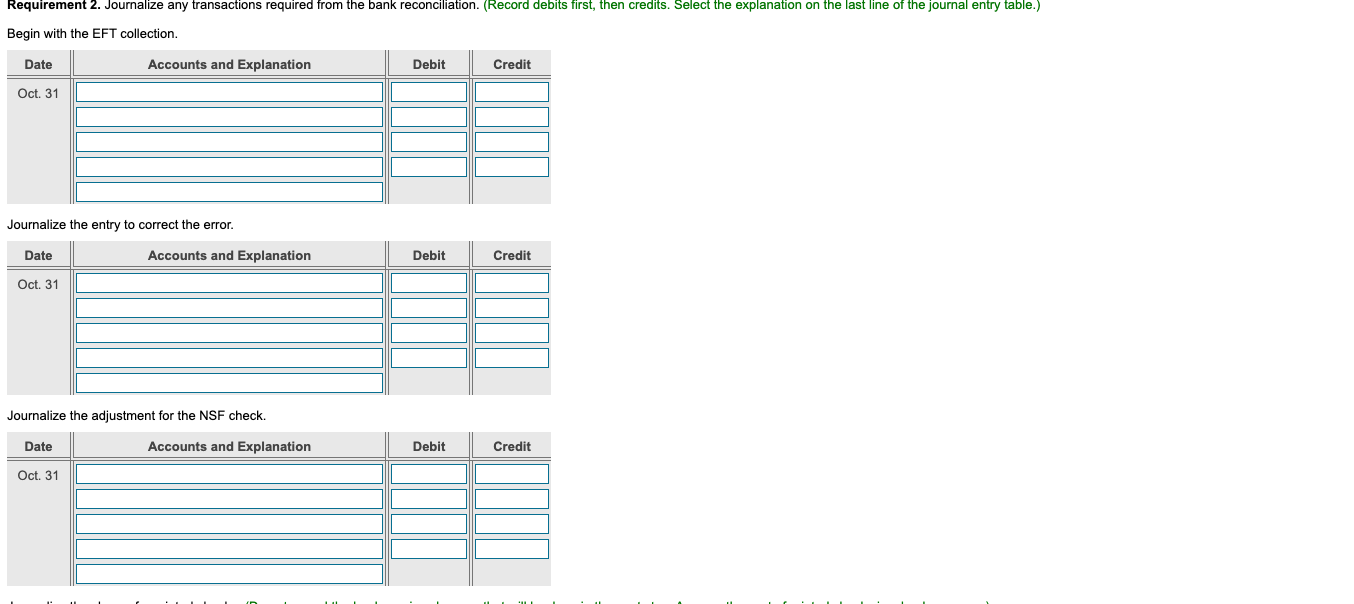Screen dimensions: 1354x604
Task: Click the first account field in the NSF check entry
Action: point(229,473)
